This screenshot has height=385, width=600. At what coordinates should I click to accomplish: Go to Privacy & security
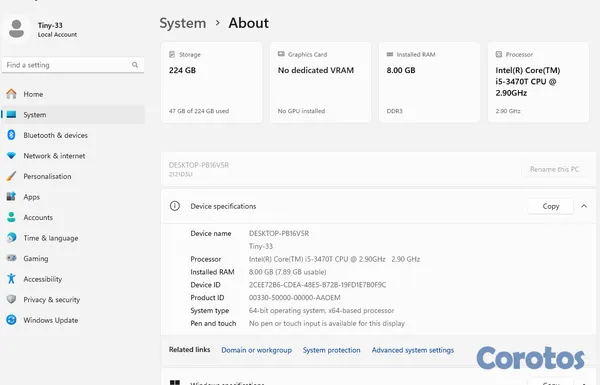point(73,299)
